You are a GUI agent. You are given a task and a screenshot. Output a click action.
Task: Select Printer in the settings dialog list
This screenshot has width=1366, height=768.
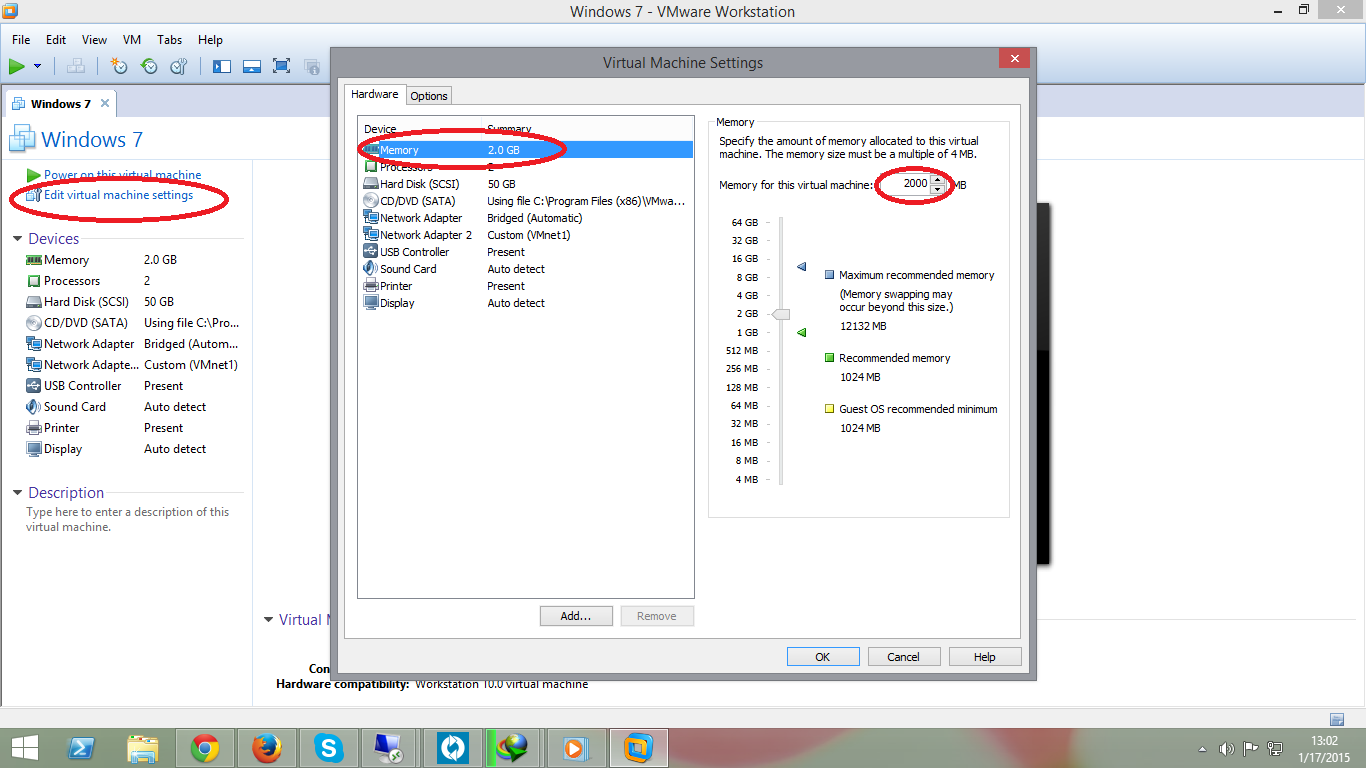(526, 286)
